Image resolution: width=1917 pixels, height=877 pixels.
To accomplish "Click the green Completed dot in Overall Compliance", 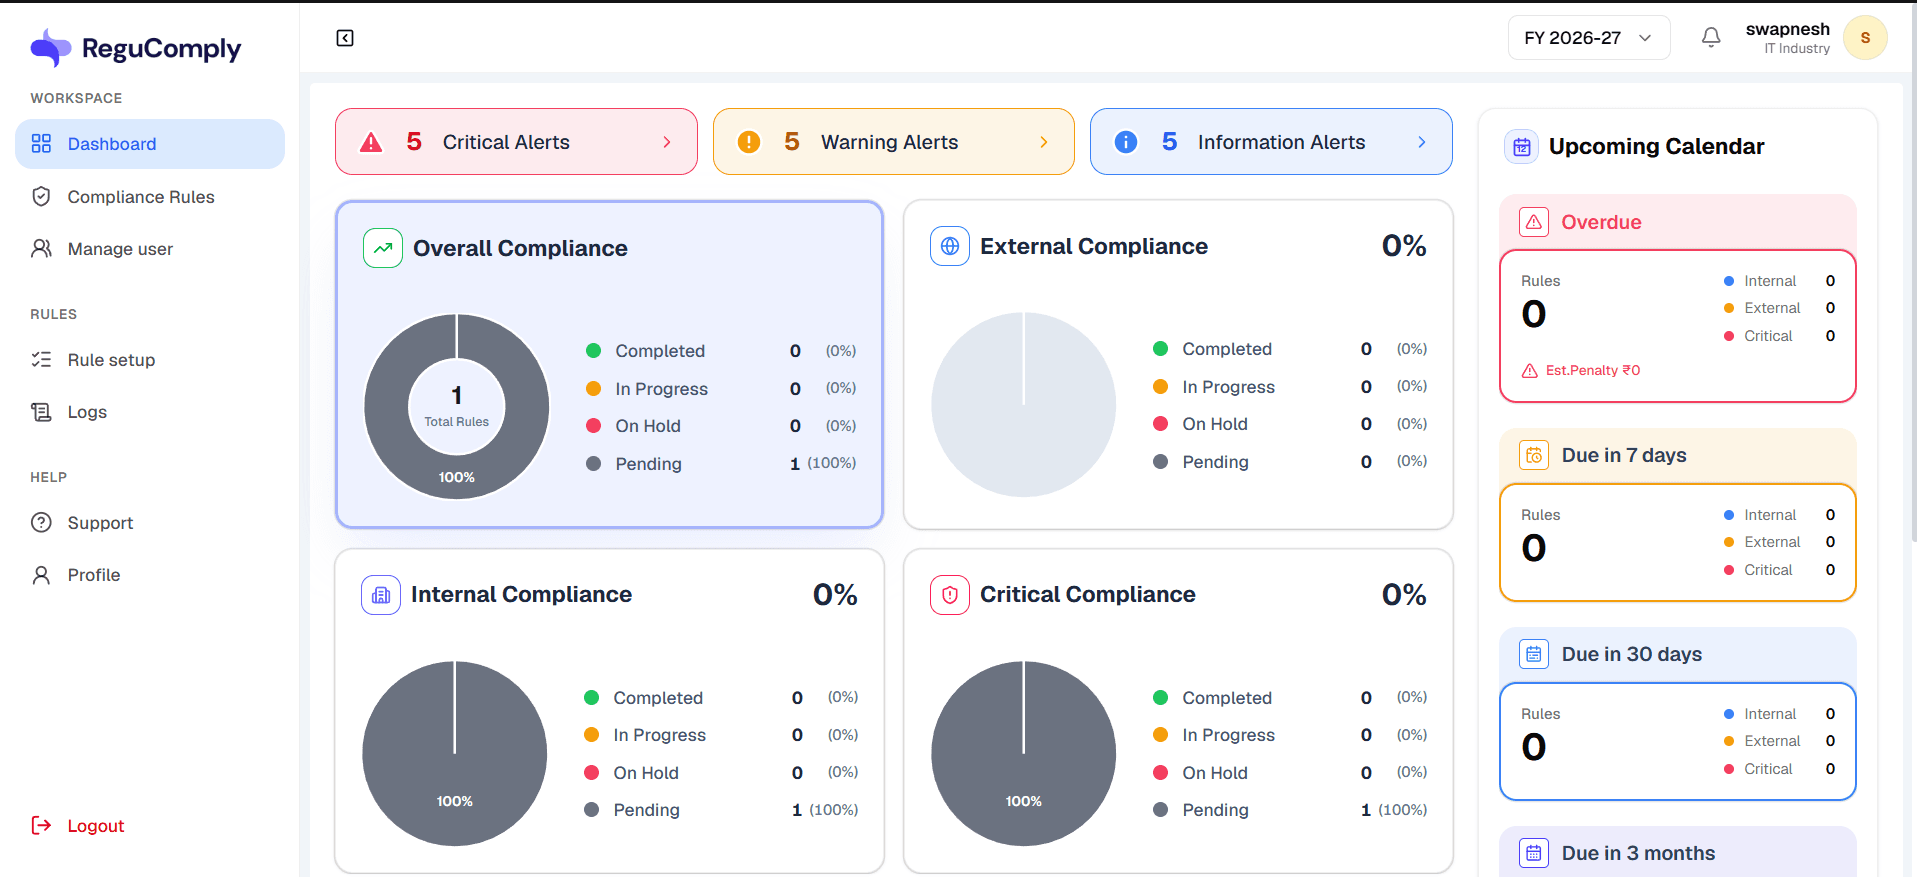I will tap(593, 351).
